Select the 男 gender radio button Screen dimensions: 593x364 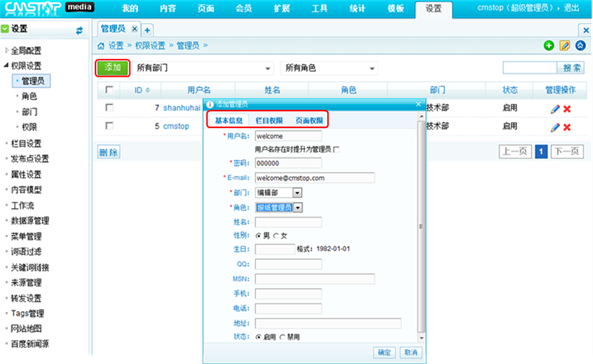click(x=258, y=236)
